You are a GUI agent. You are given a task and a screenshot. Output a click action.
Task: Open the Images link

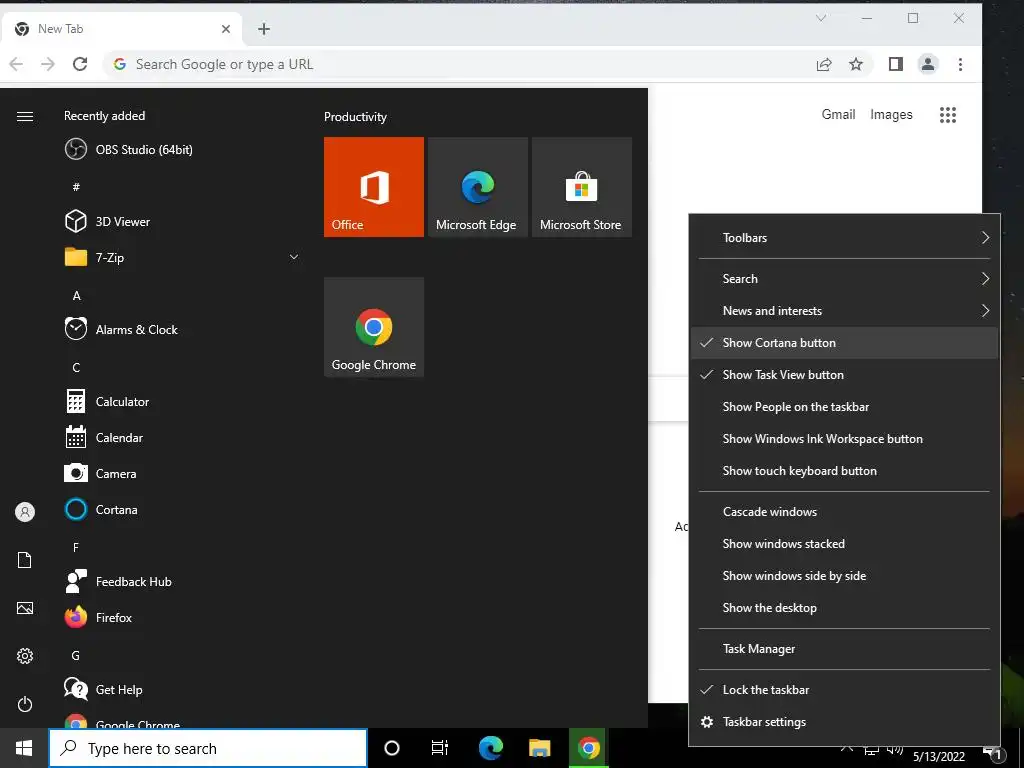pyautogui.click(x=891, y=114)
